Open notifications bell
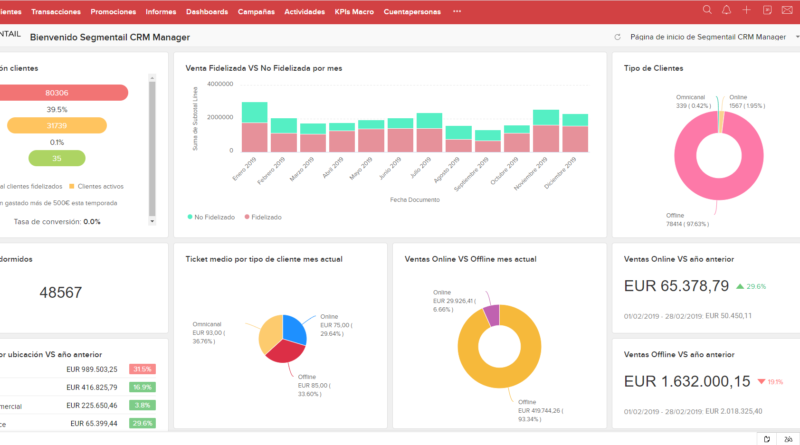Viewport: 800px width, 445px height. pyautogui.click(x=726, y=10)
